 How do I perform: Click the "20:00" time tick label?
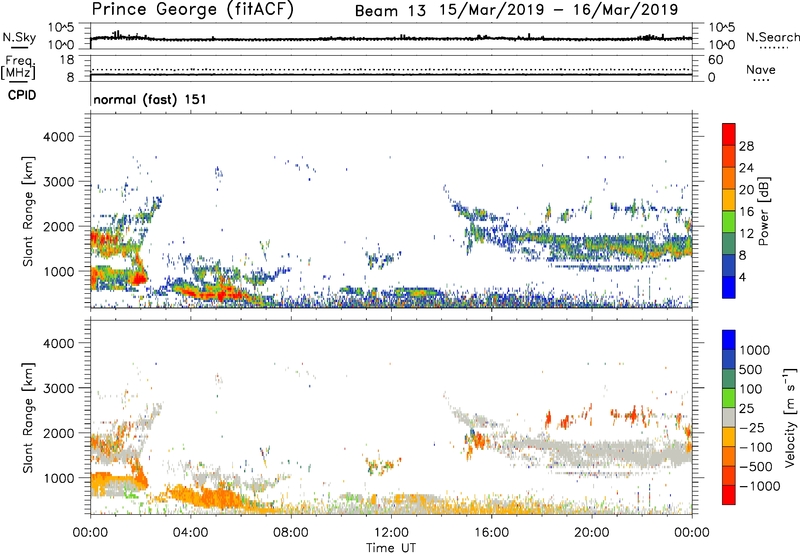click(x=591, y=533)
